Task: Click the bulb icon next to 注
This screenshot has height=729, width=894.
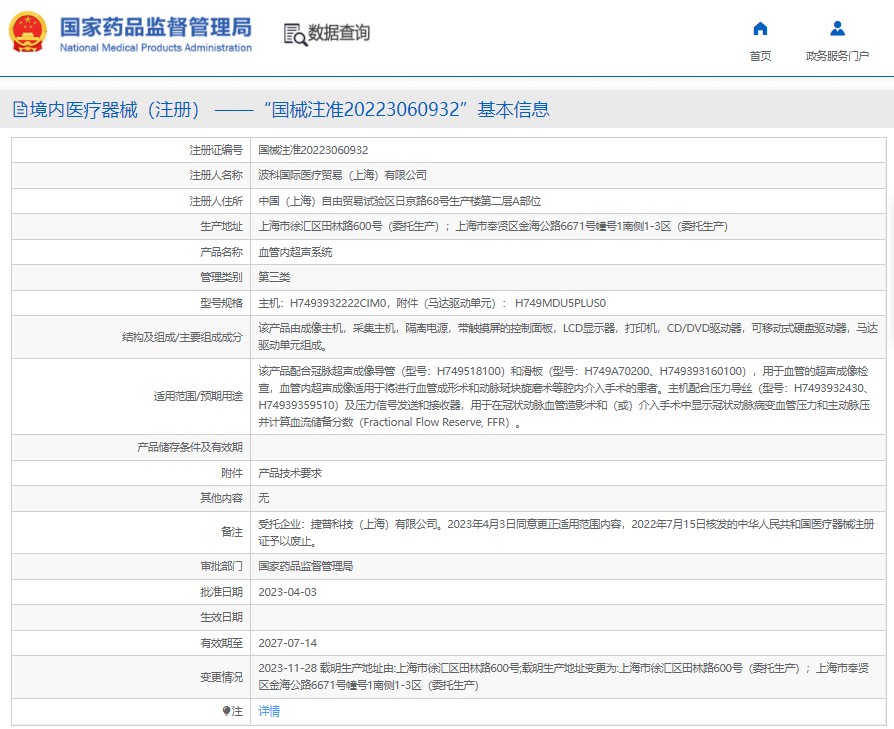Action: tap(226, 711)
